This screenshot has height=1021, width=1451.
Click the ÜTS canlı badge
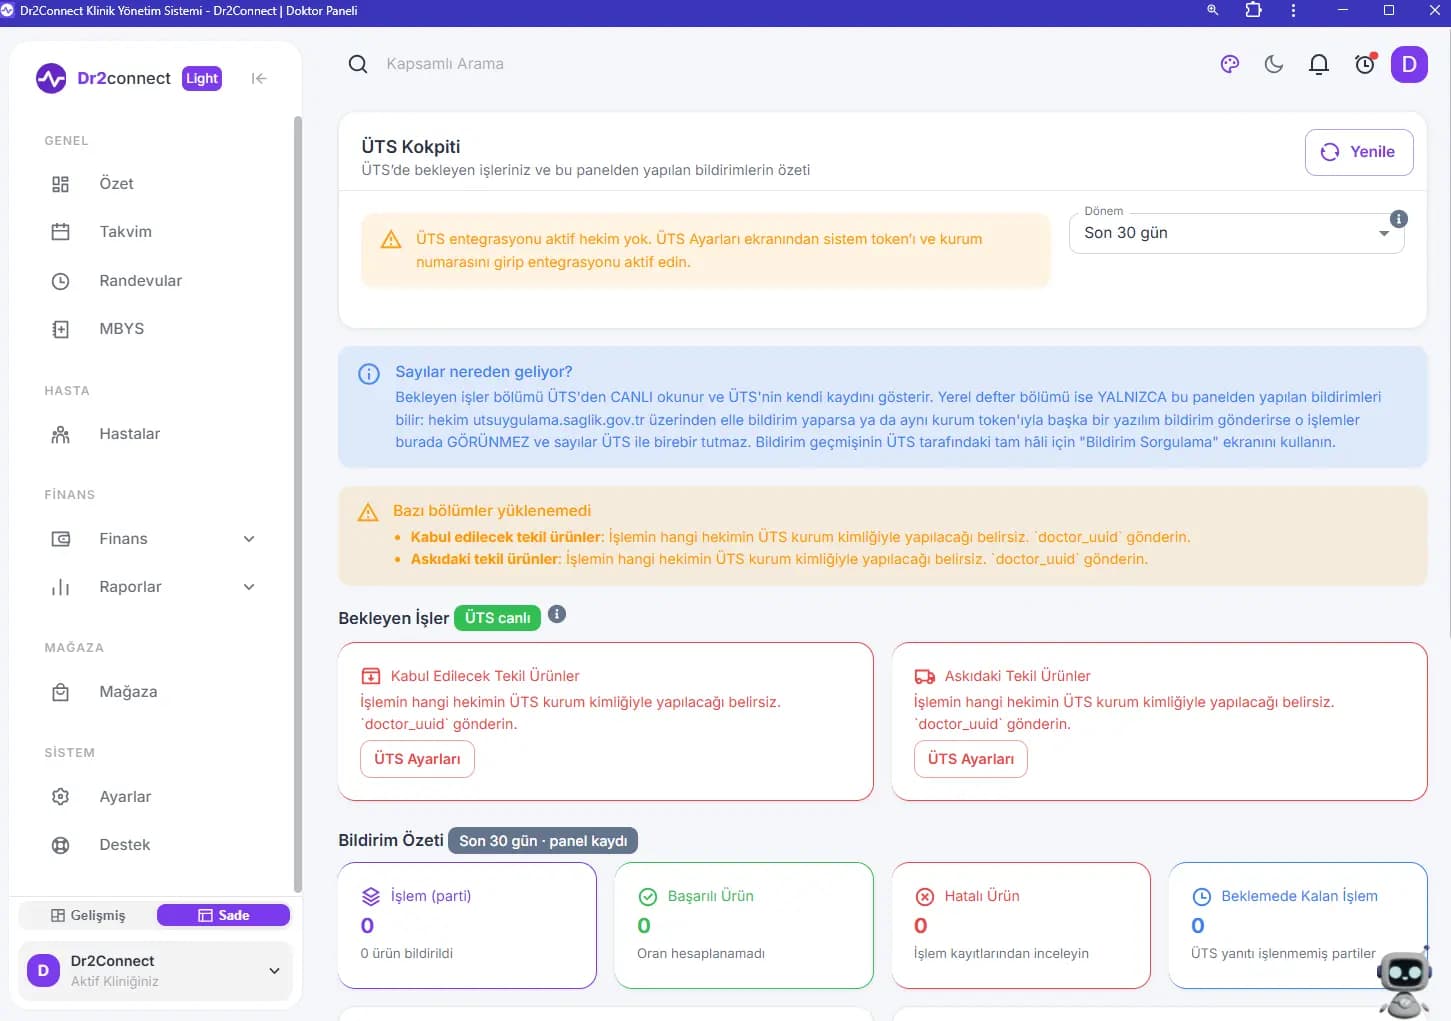tap(498, 618)
